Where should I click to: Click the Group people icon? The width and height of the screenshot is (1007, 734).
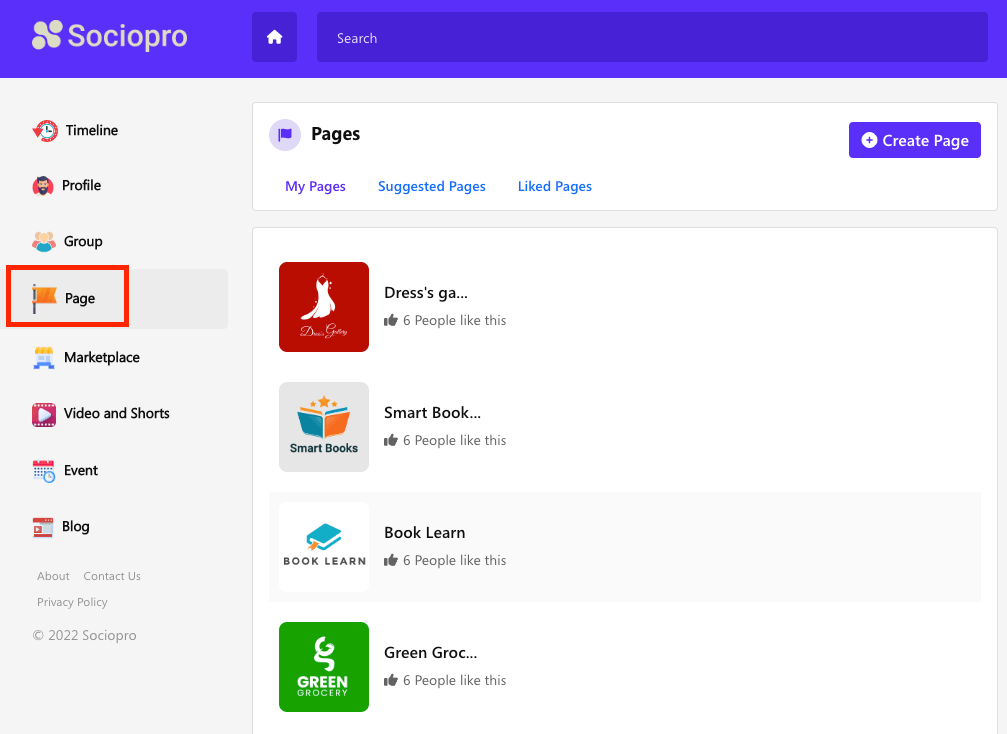tap(44, 241)
